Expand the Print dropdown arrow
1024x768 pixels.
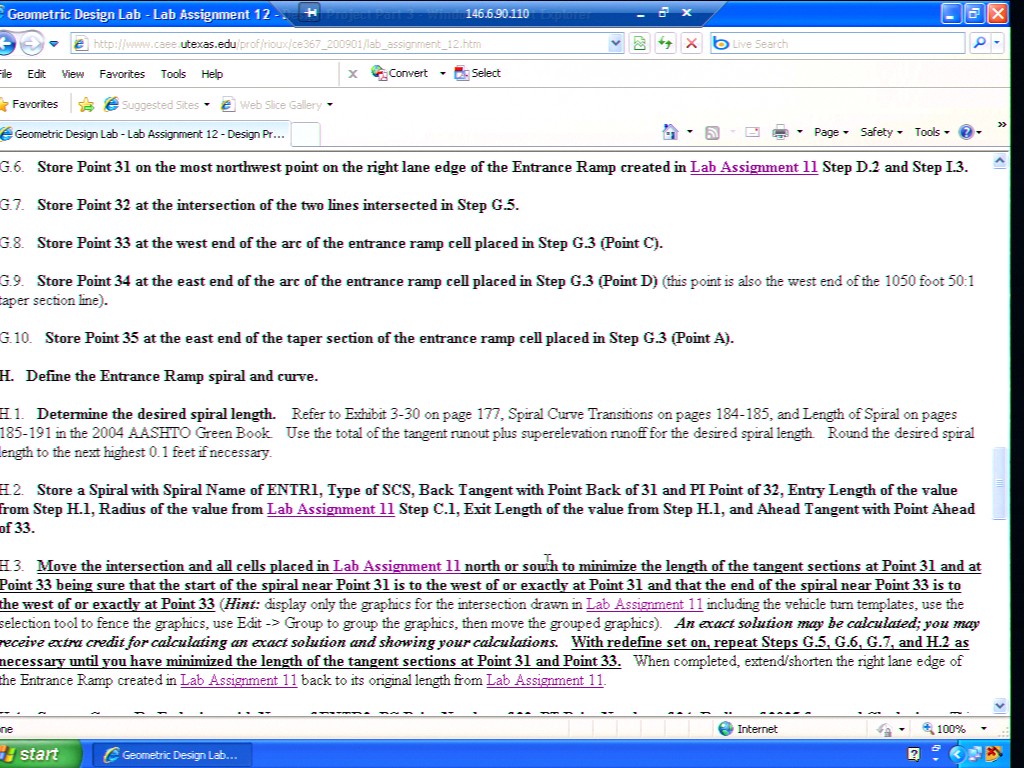799,132
